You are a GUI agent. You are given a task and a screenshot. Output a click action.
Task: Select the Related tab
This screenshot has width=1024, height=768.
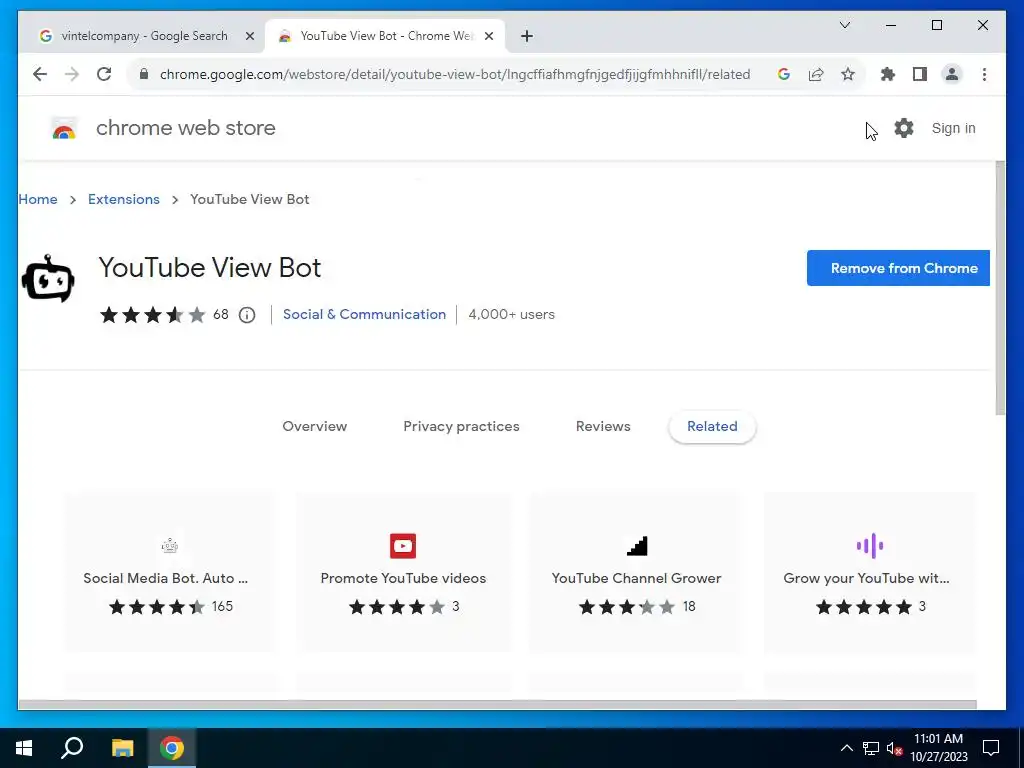click(712, 426)
